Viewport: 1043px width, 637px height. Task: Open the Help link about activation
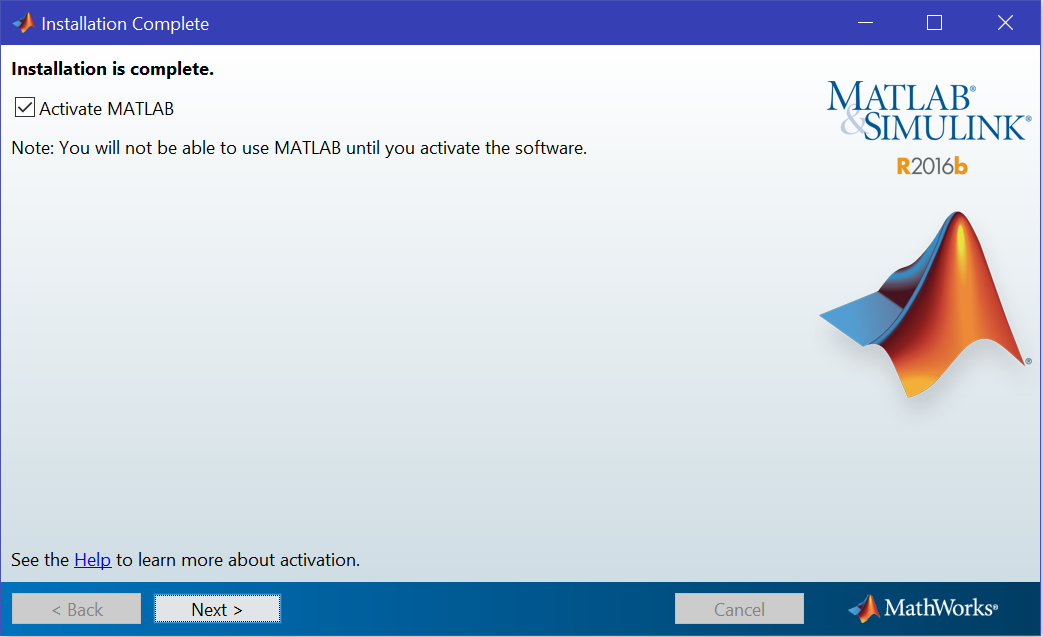pyautogui.click(x=92, y=560)
